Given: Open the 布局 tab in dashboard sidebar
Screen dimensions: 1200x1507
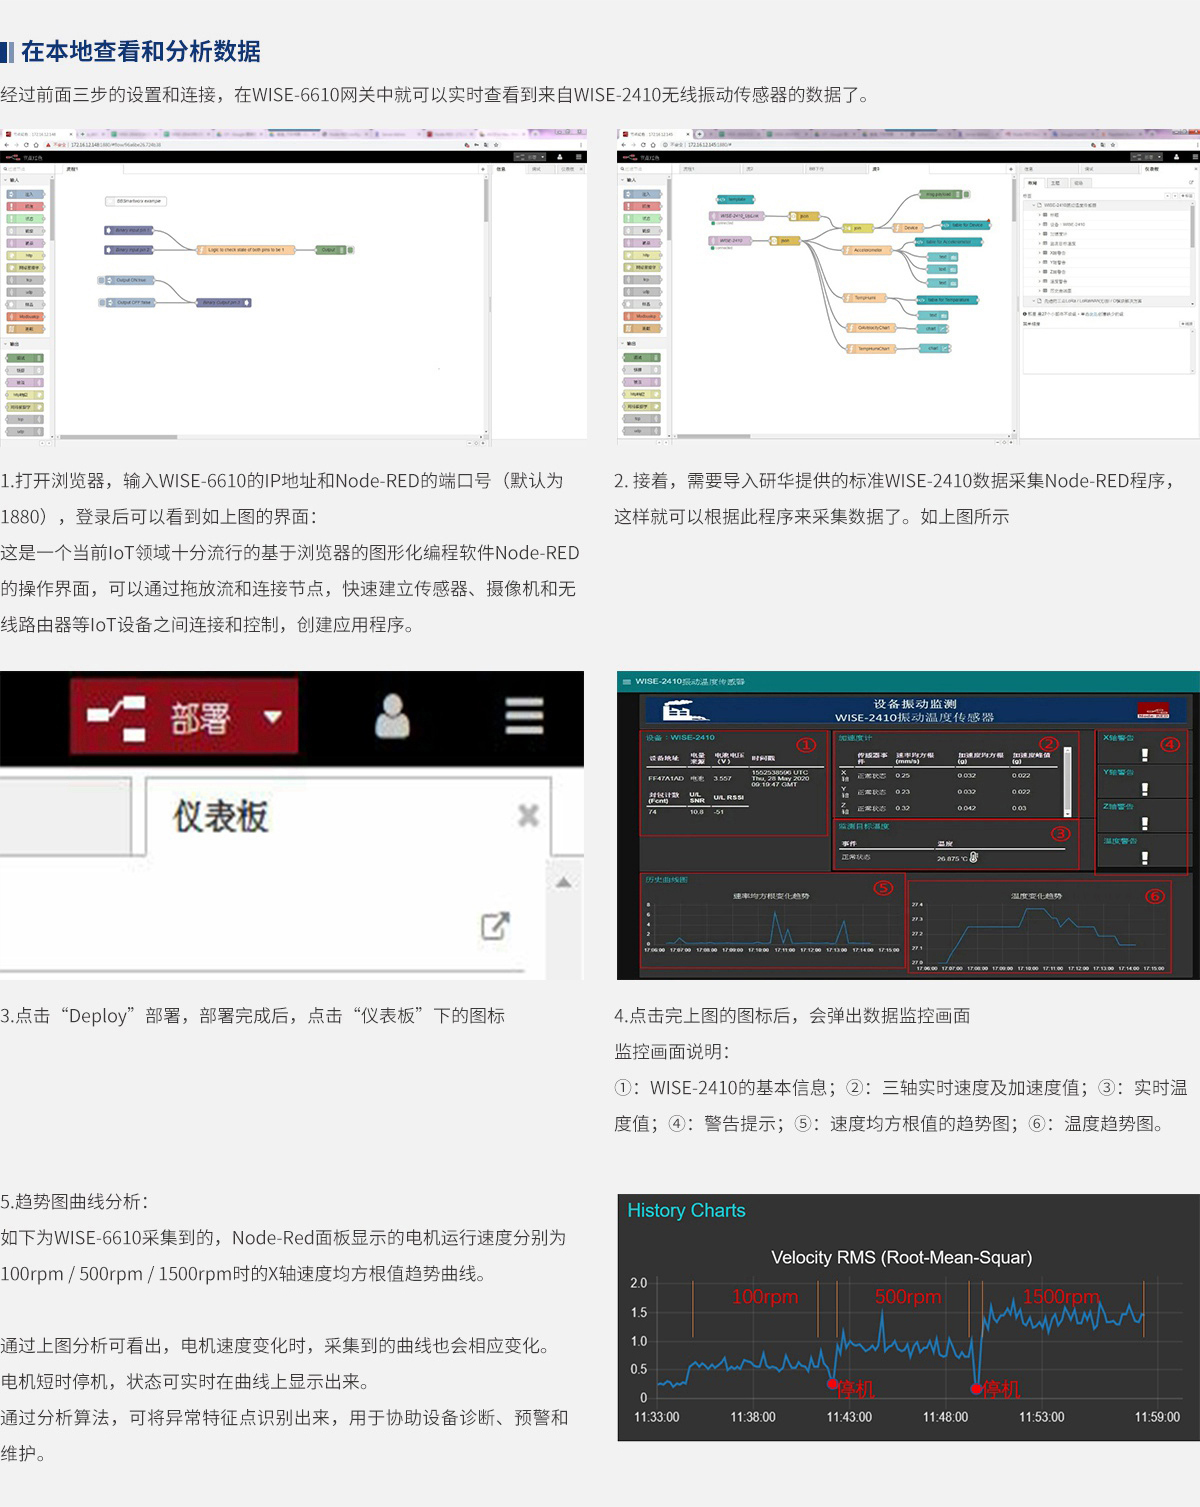Looking at the screenshot, I should [x=1033, y=183].
